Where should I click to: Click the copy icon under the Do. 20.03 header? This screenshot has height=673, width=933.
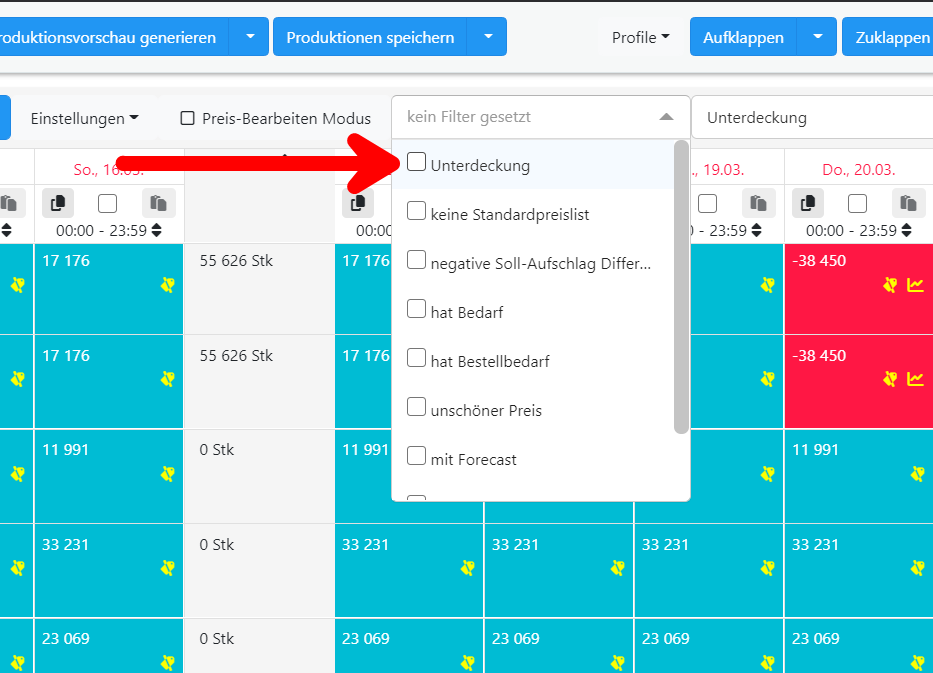click(x=808, y=203)
